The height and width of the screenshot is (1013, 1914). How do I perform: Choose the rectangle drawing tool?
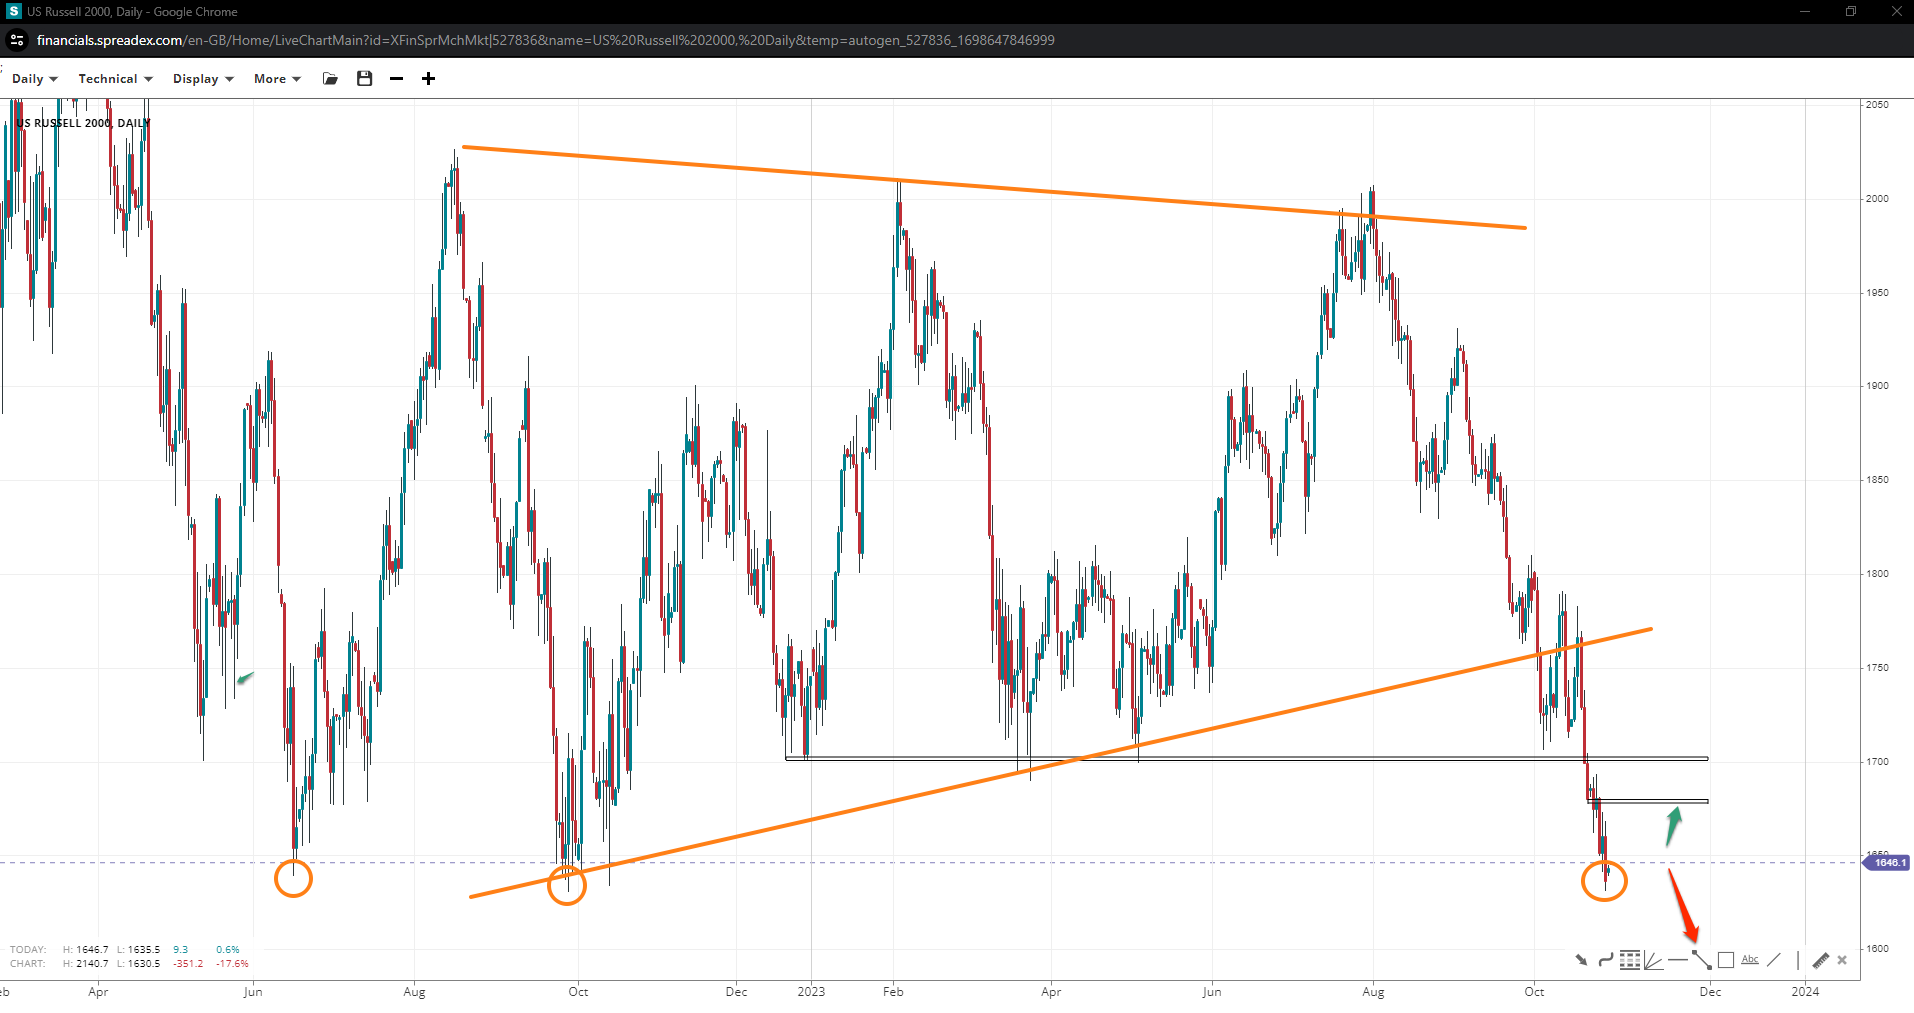click(1726, 960)
